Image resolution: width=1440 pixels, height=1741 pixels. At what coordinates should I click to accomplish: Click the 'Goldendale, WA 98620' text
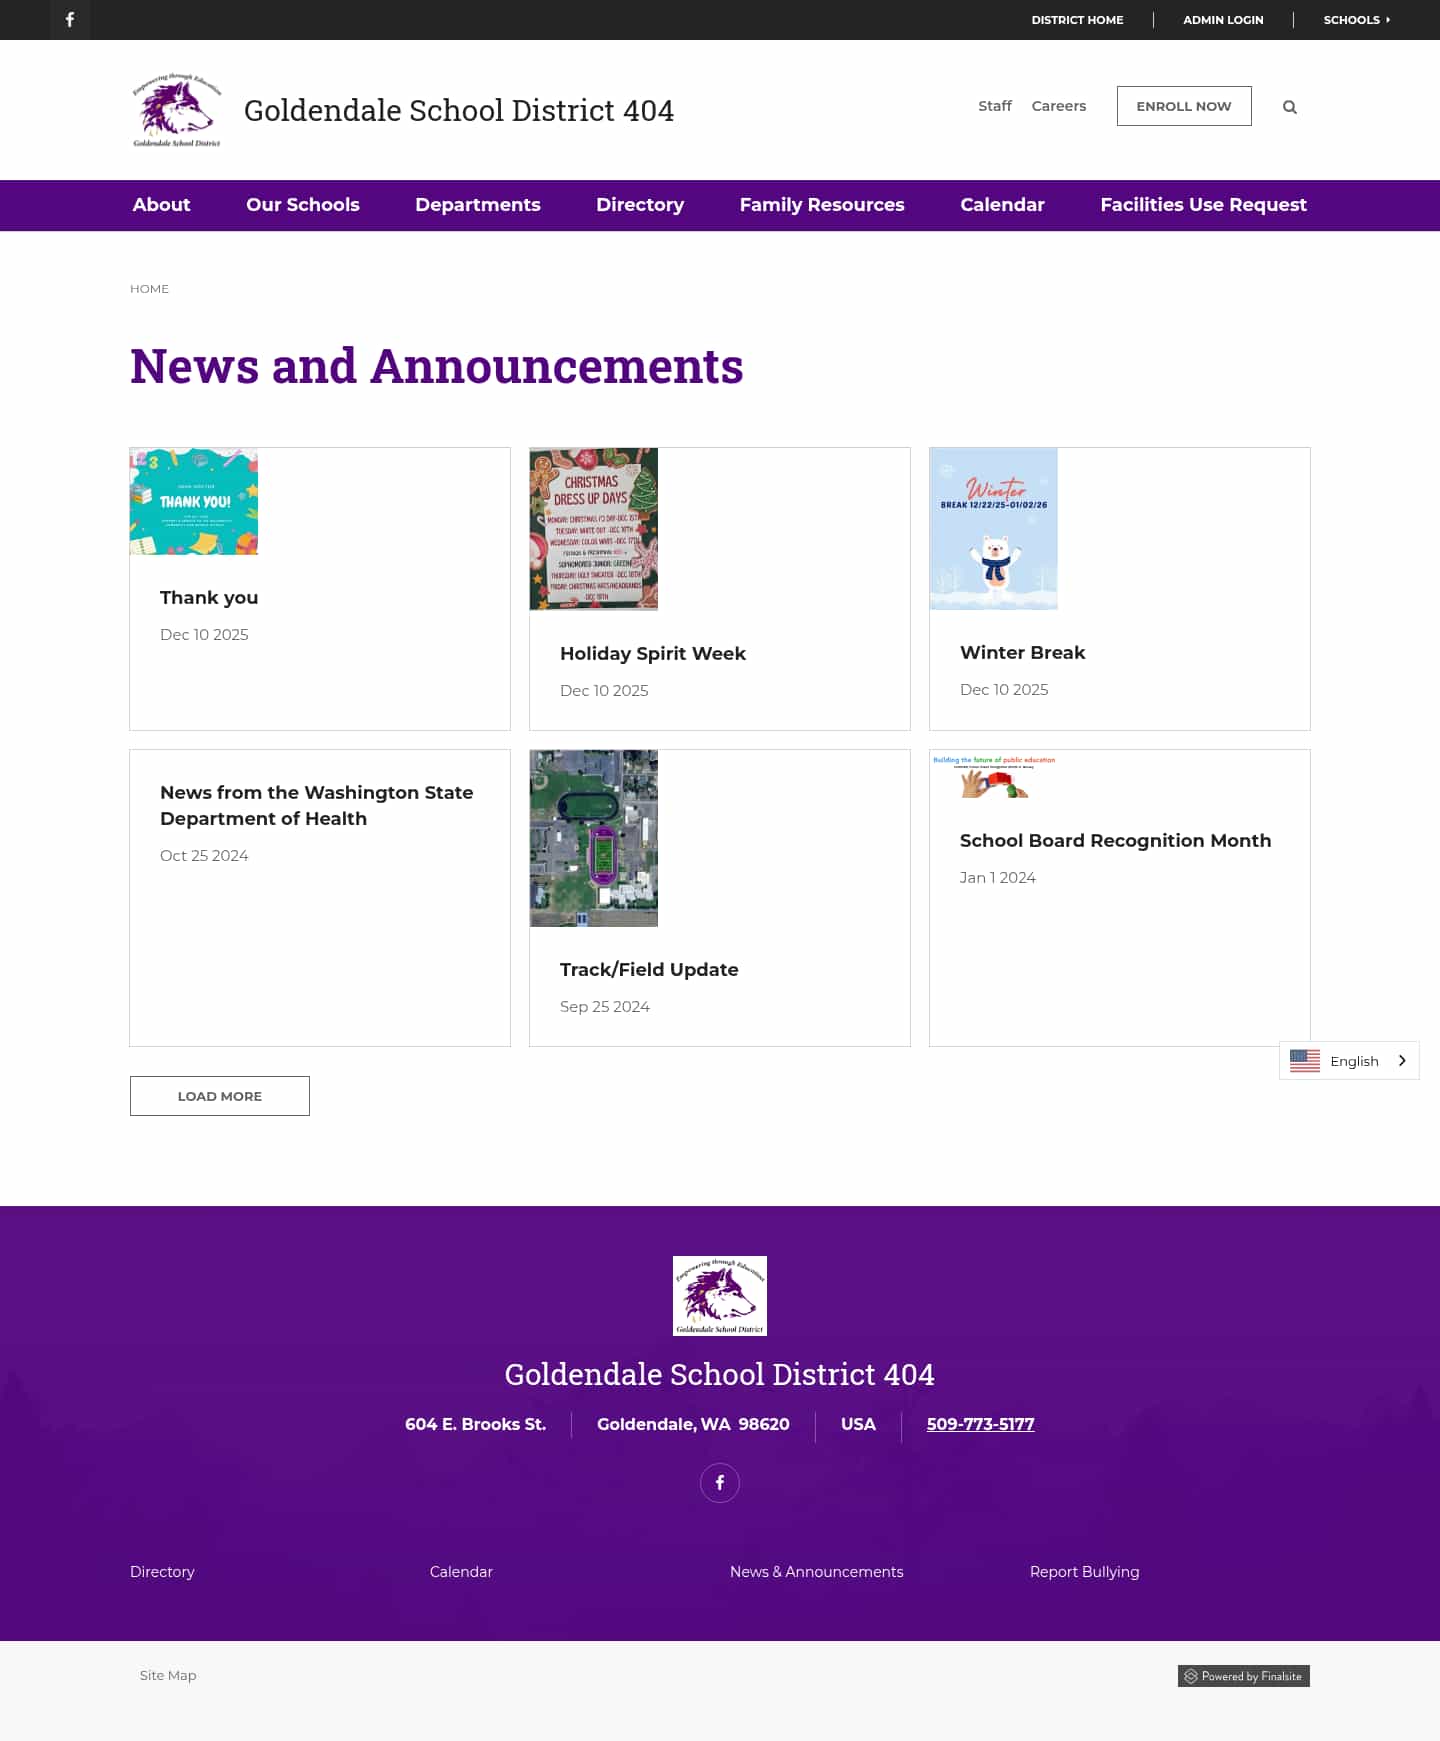pyautogui.click(x=693, y=1424)
